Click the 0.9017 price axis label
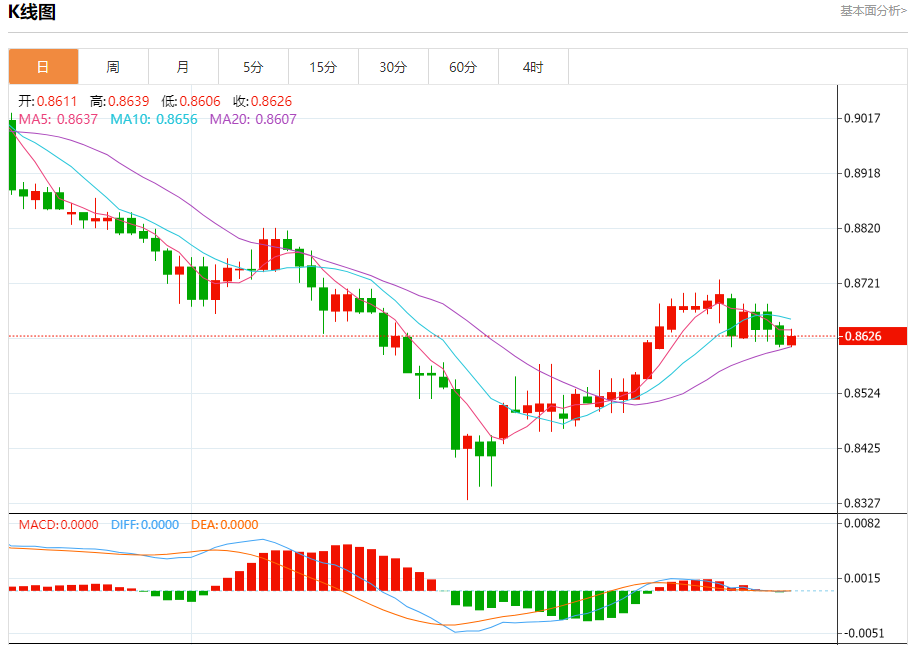This screenshot has height=645, width=913. [x=862, y=118]
